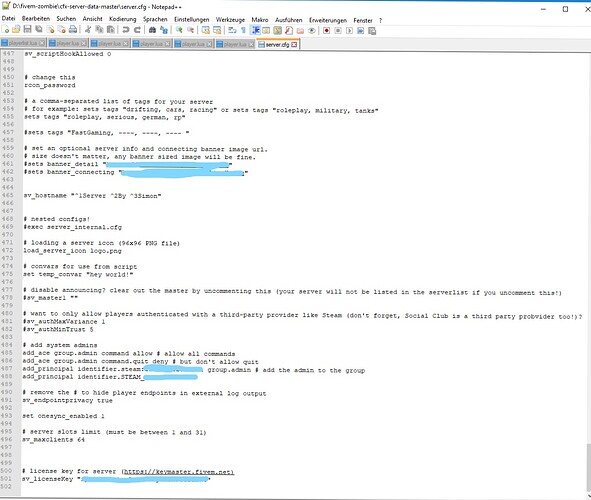Image resolution: width=591 pixels, height=500 pixels.
Task: Toggle synchronized vertical scrolling
Action: tap(206, 30)
